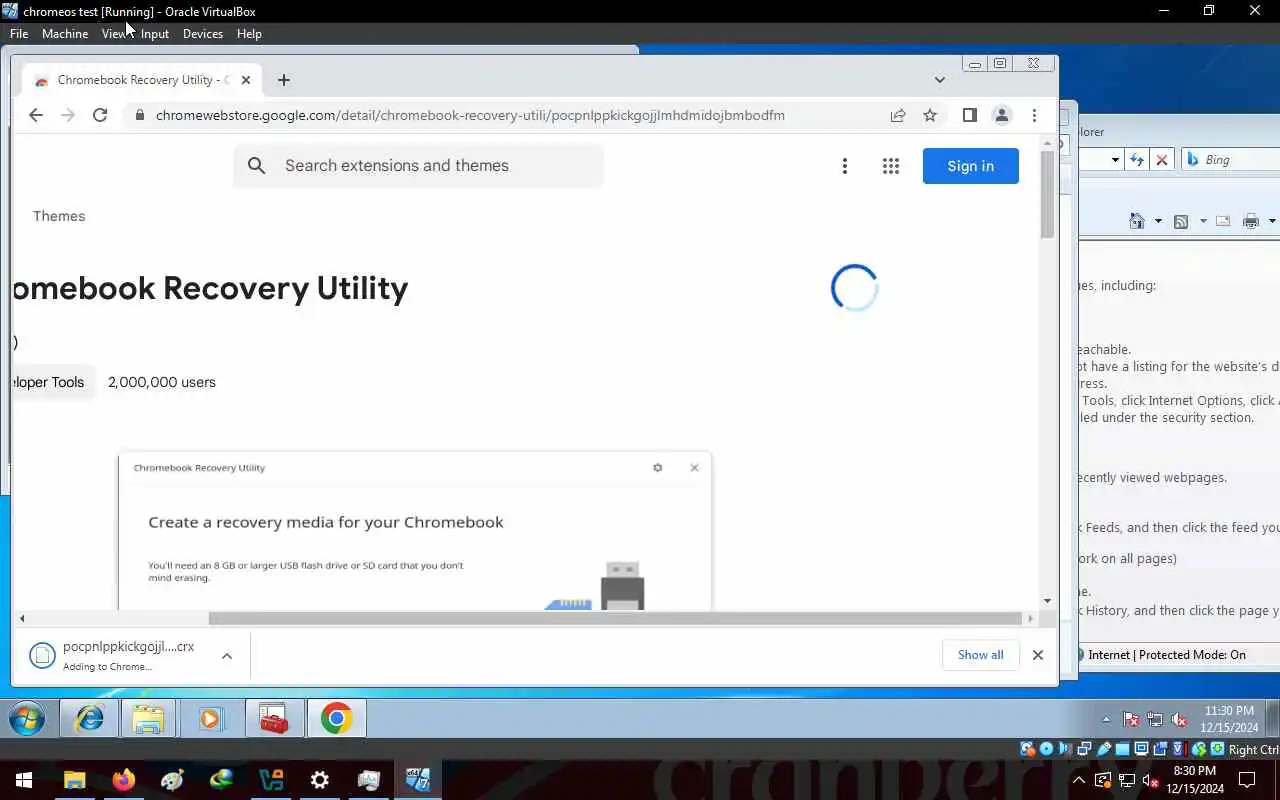Image resolution: width=1280 pixels, height=800 pixels.
Task: Click the horizontal scrollbar thumb in Chrome
Action: [614, 618]
